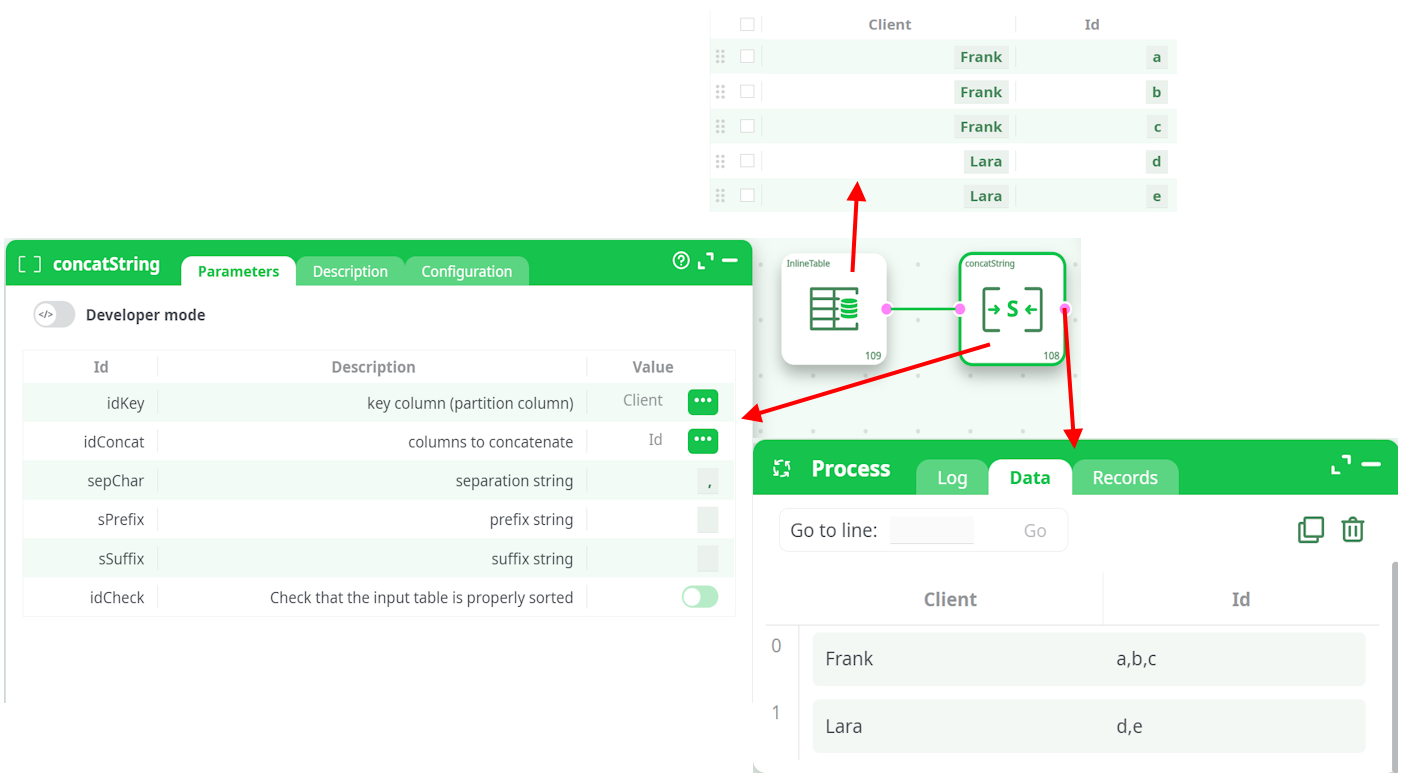Toggle idCheck sorted-table switch
Screen dimensions: 1401x775
coord(700,598)
